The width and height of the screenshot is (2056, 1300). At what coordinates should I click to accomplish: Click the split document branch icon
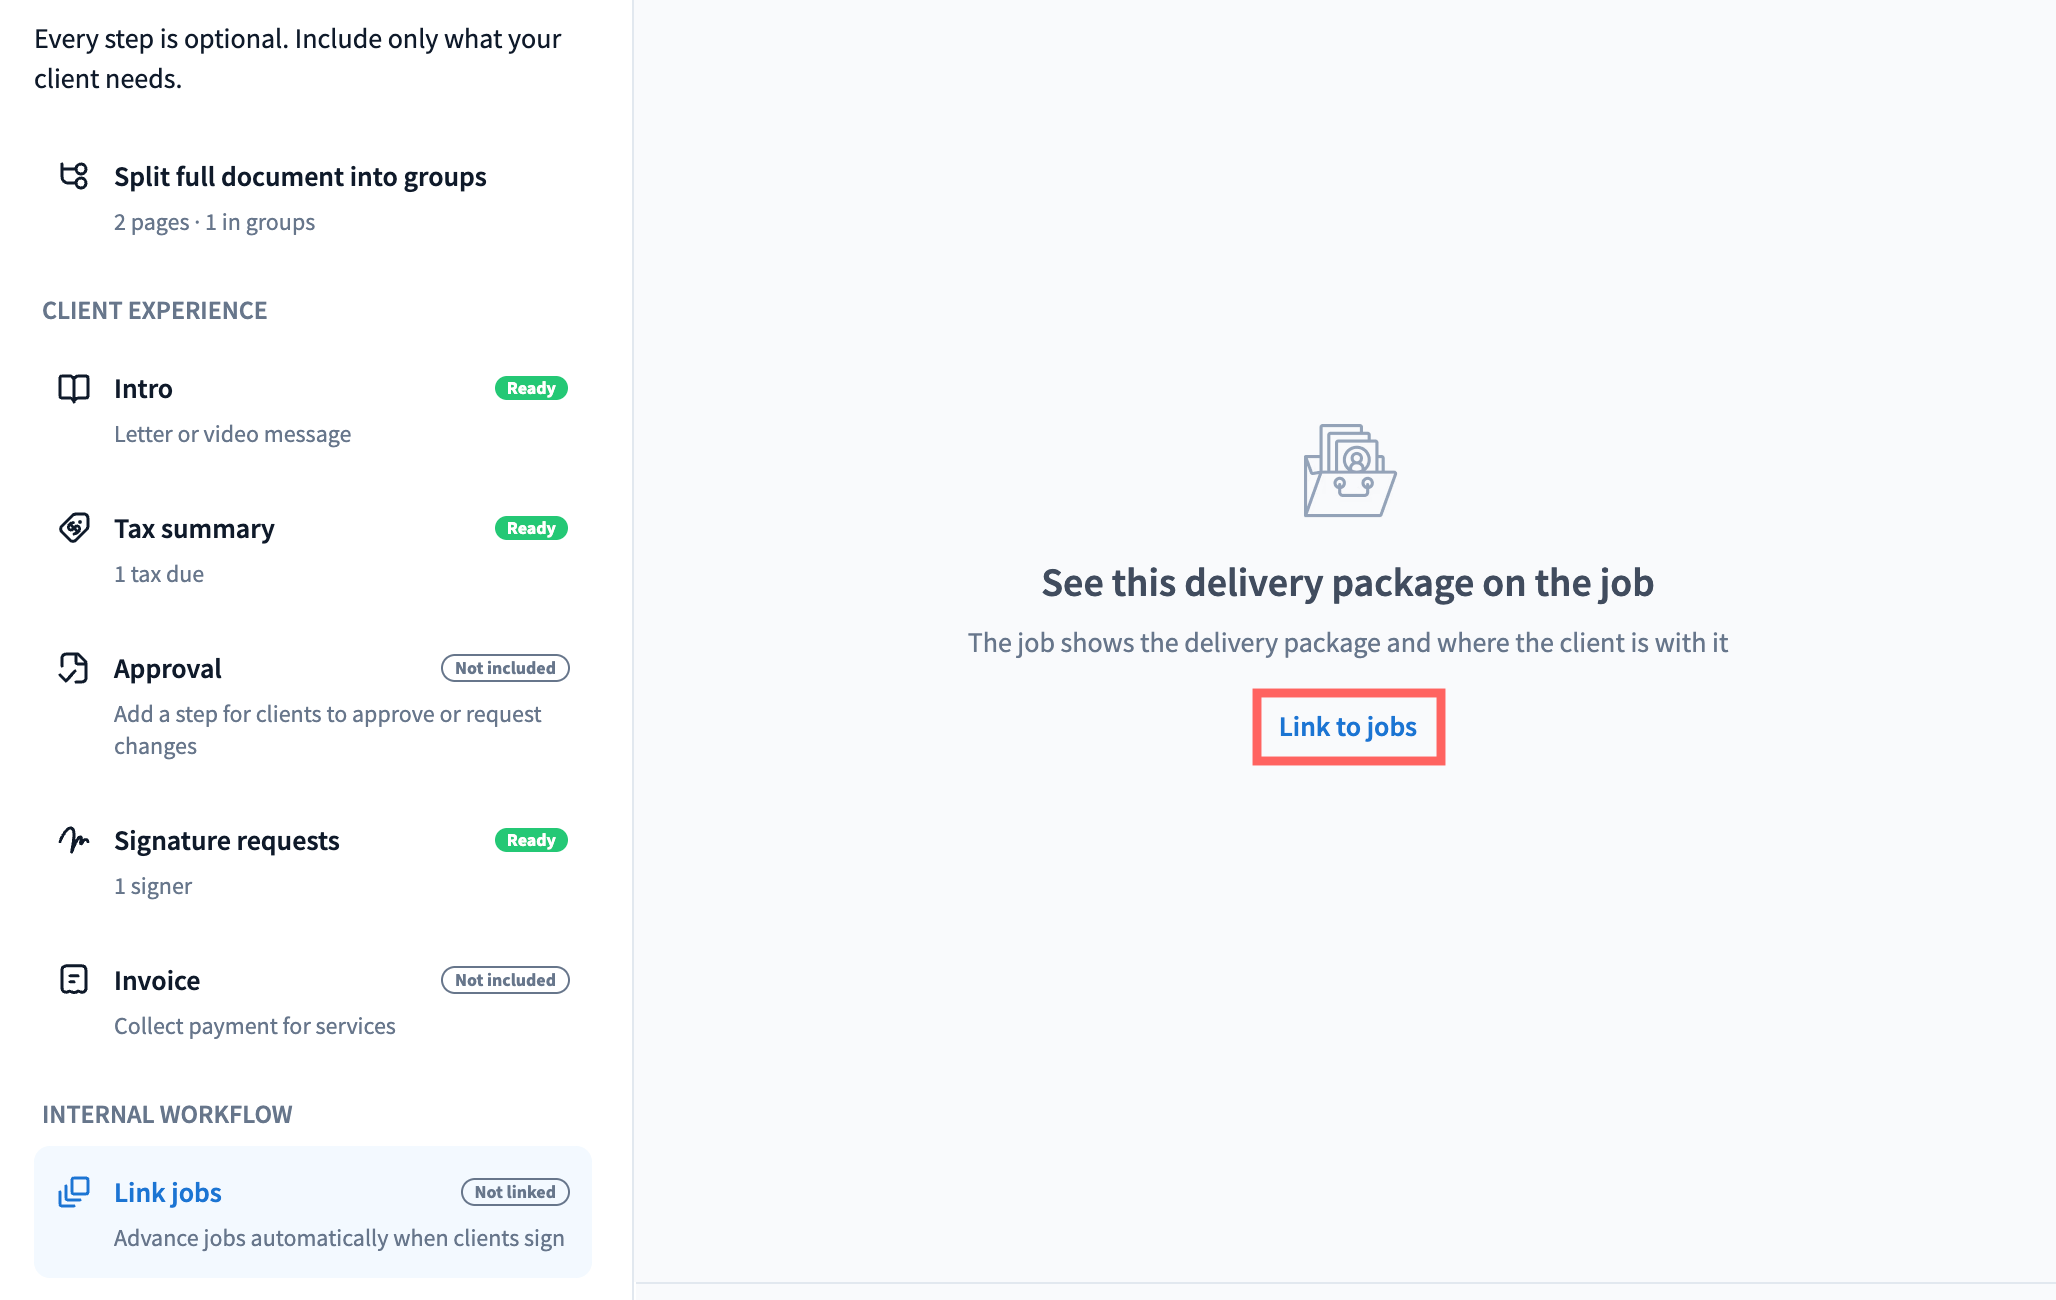74,176
